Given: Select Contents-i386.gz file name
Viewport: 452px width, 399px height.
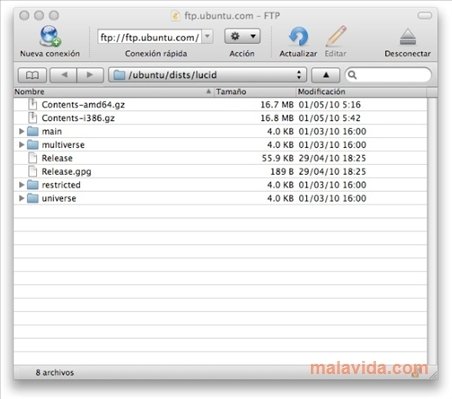Looking at the screenshot, I should click(x=78, y=118).
